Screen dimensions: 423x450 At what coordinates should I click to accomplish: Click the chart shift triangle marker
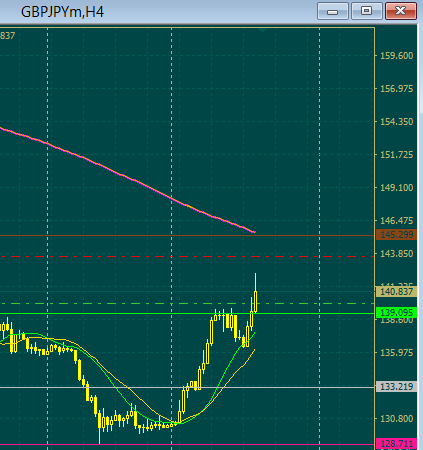tap(262, 30)
